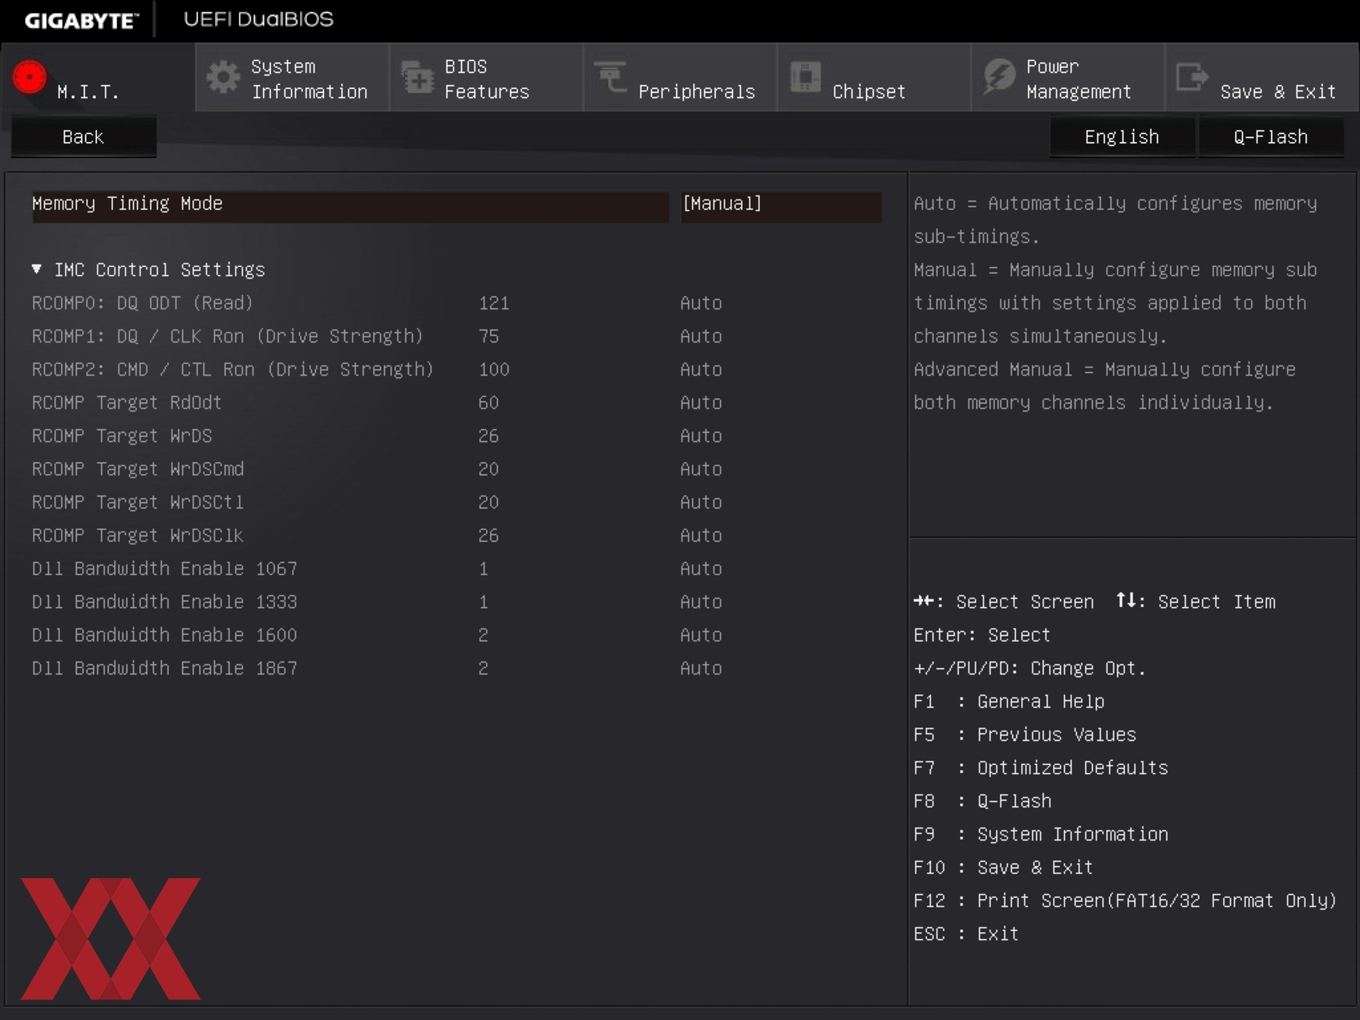Open the Chipset tab
Image resolution: width=1360 pixels, height=1020 pixels.
[x=874, y=78]
